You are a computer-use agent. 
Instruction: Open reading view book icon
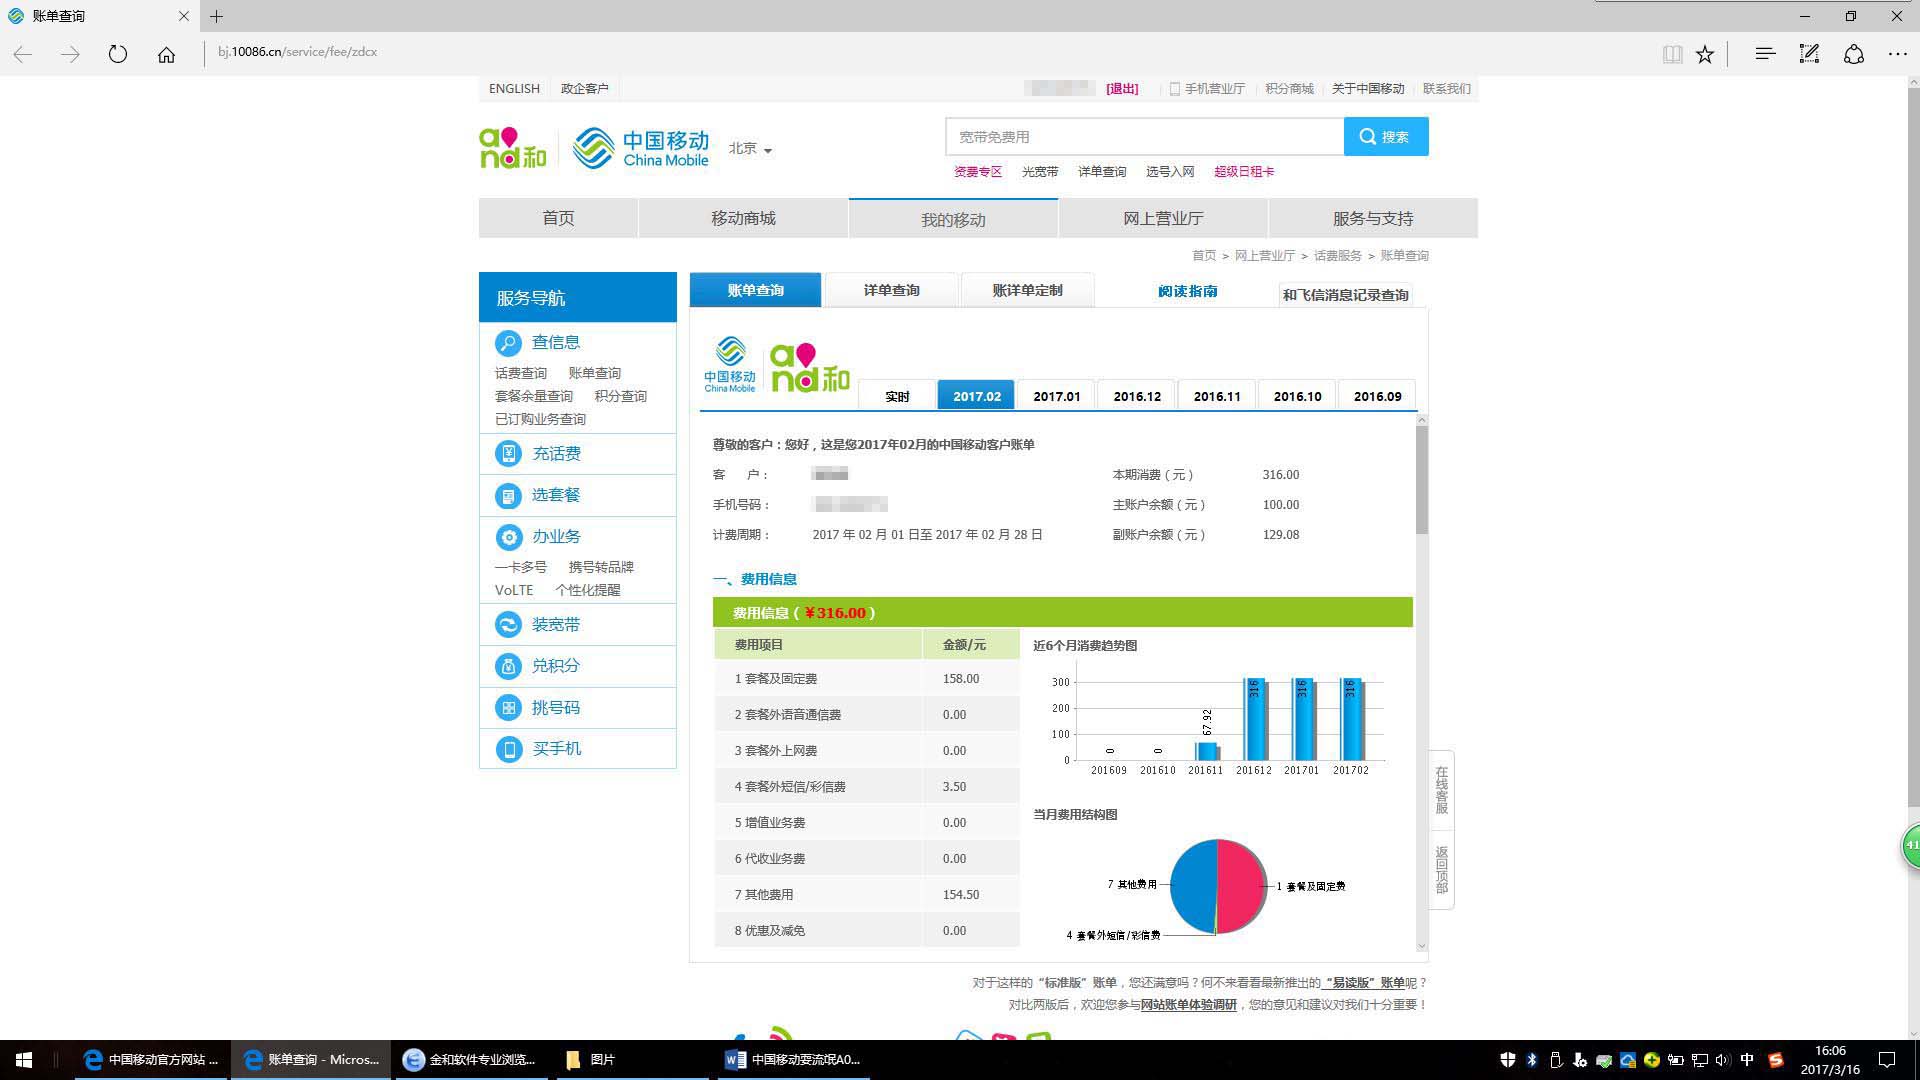pos(1671,54)
